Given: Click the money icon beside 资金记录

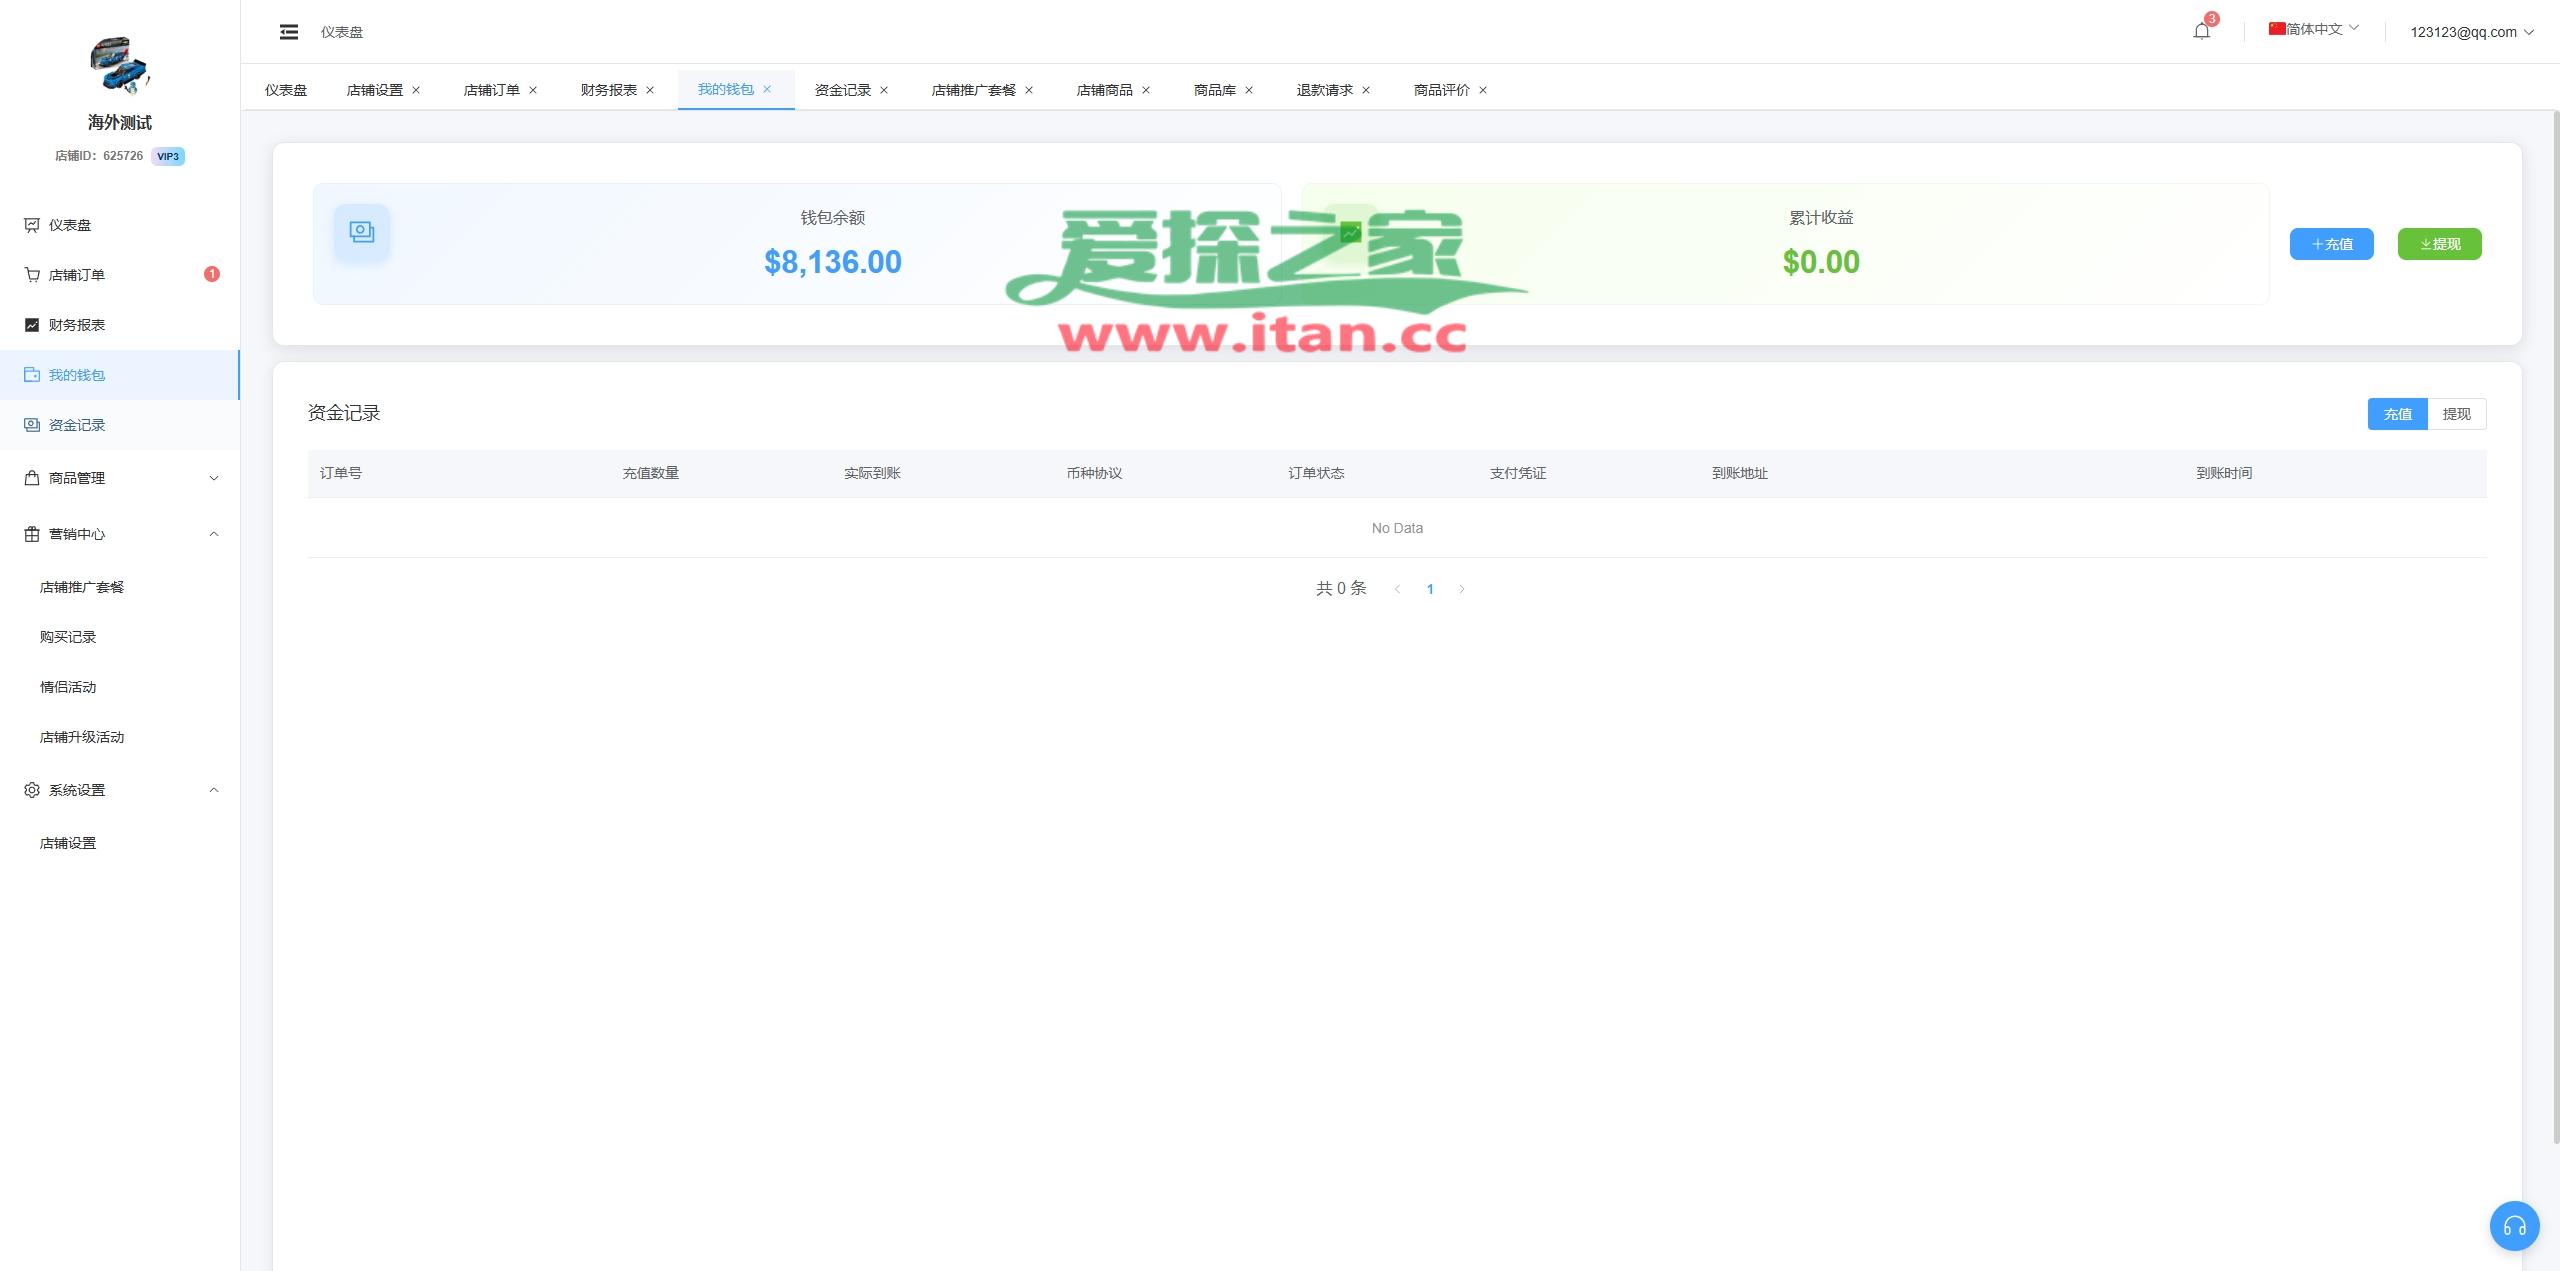Looking at the screenshot, I should 32,425.
